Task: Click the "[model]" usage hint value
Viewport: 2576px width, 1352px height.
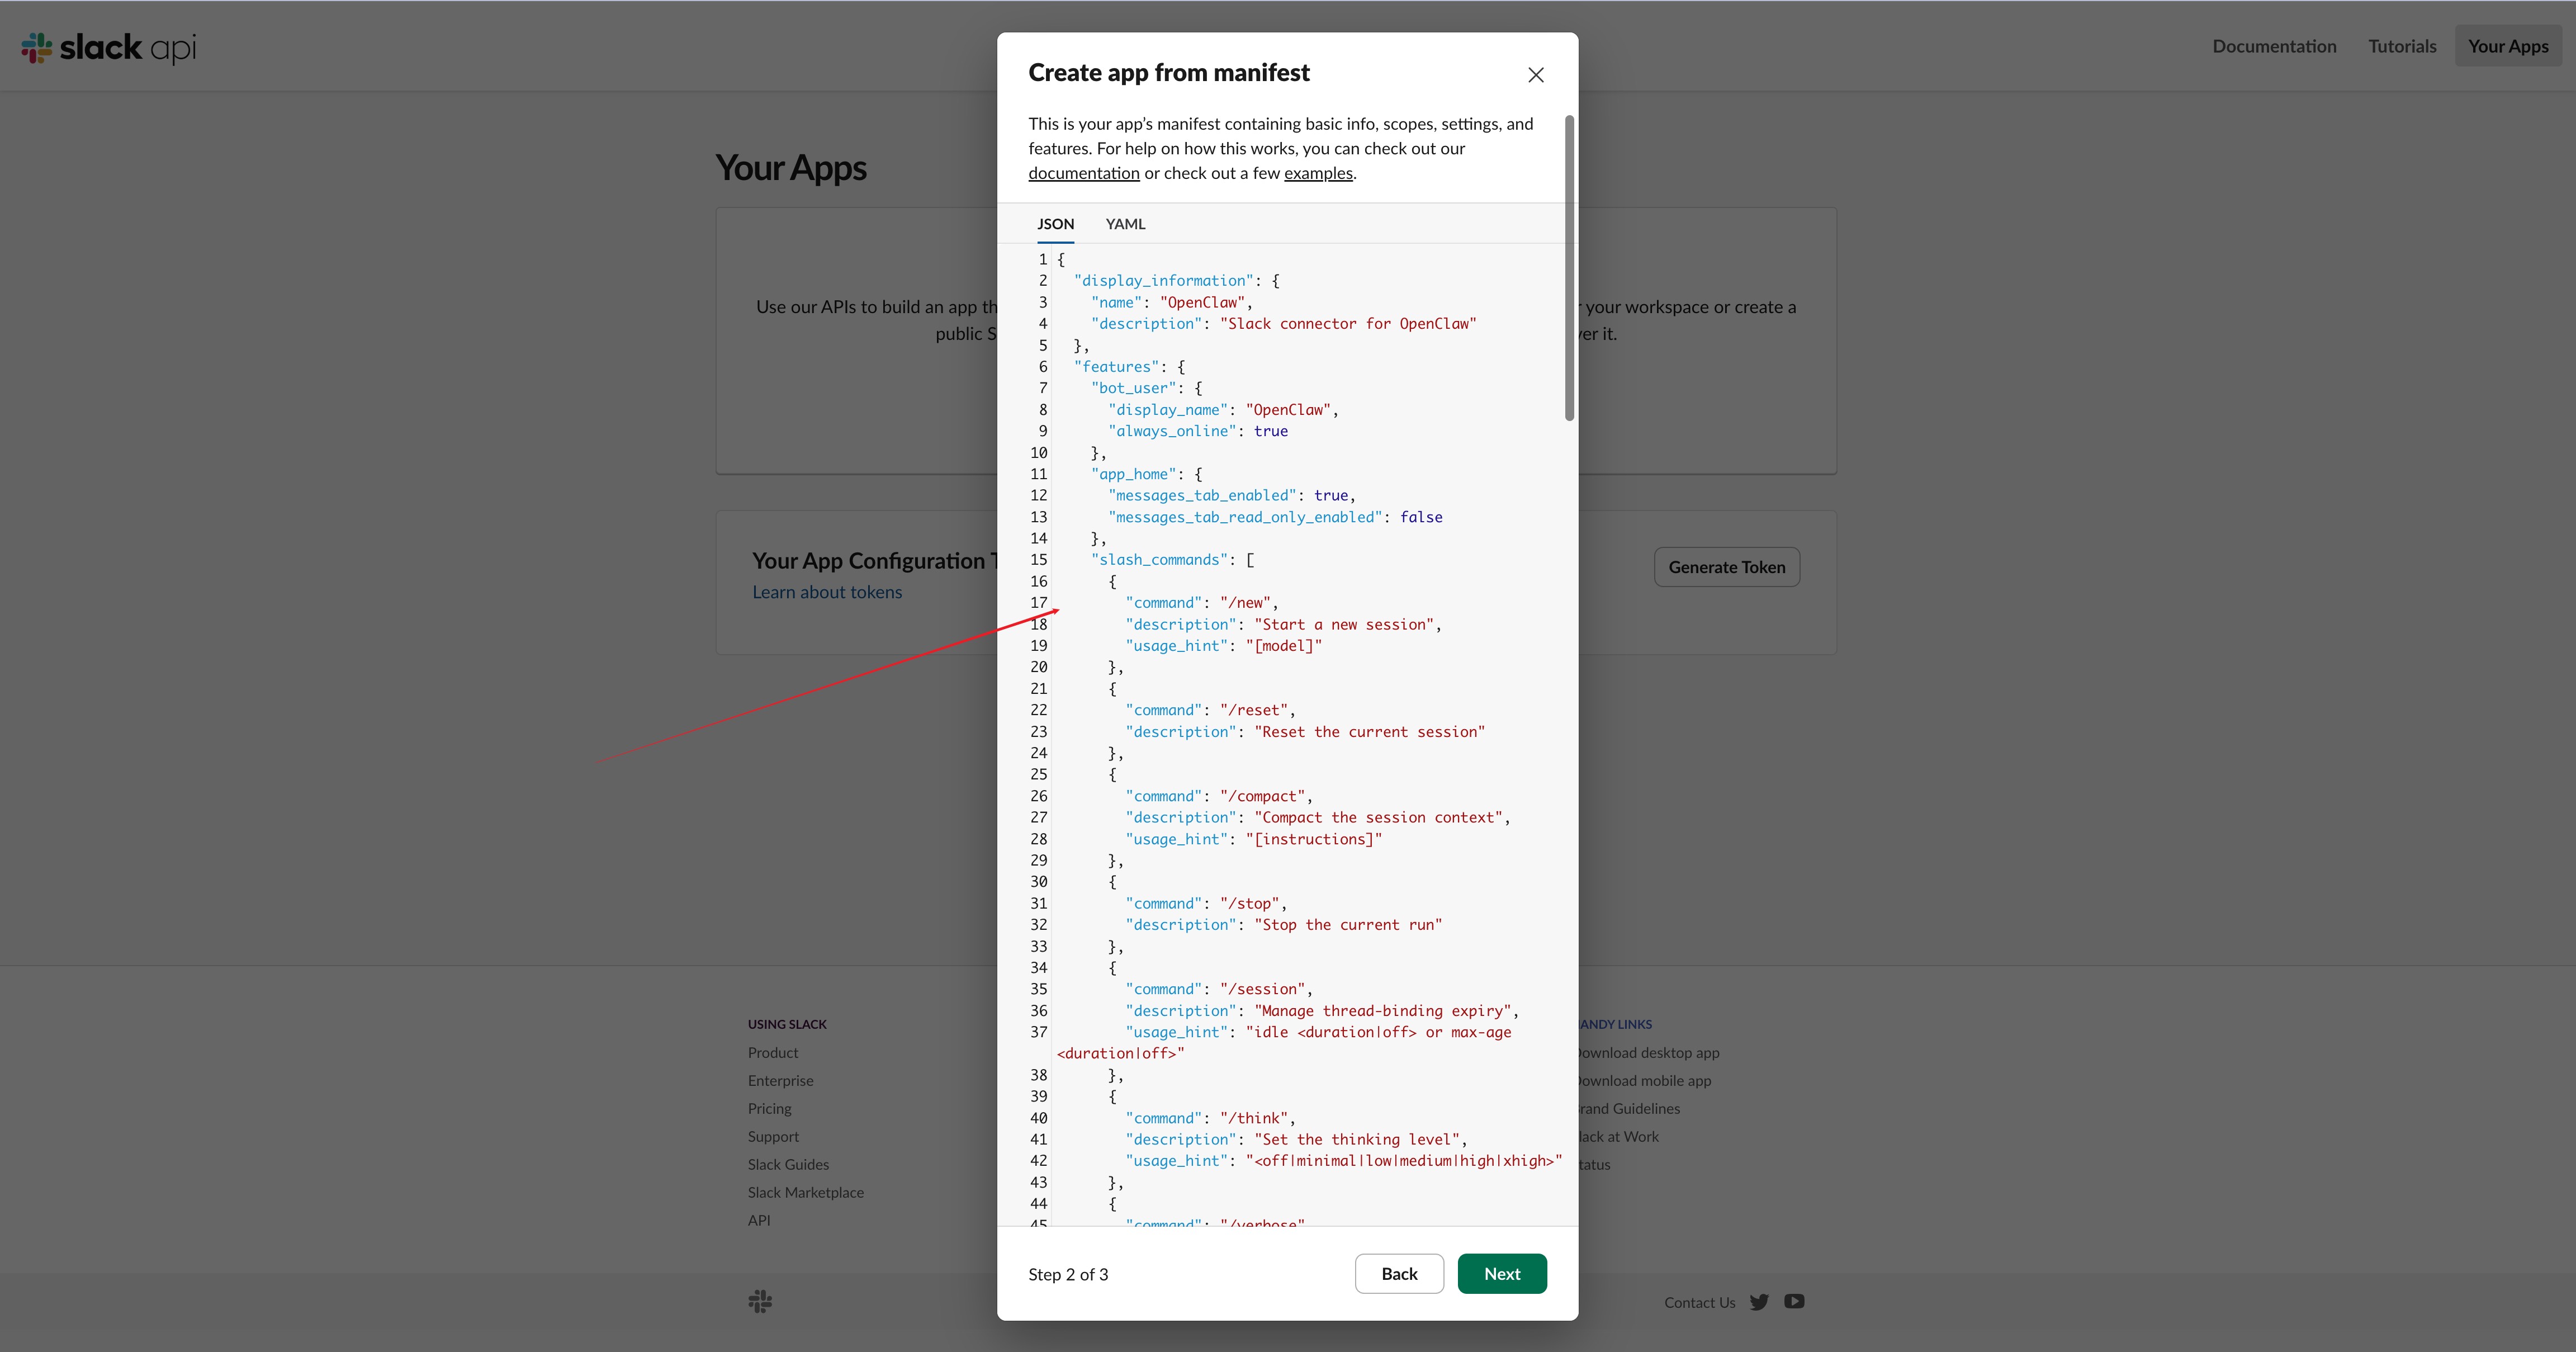Action: pos(1284,646)
